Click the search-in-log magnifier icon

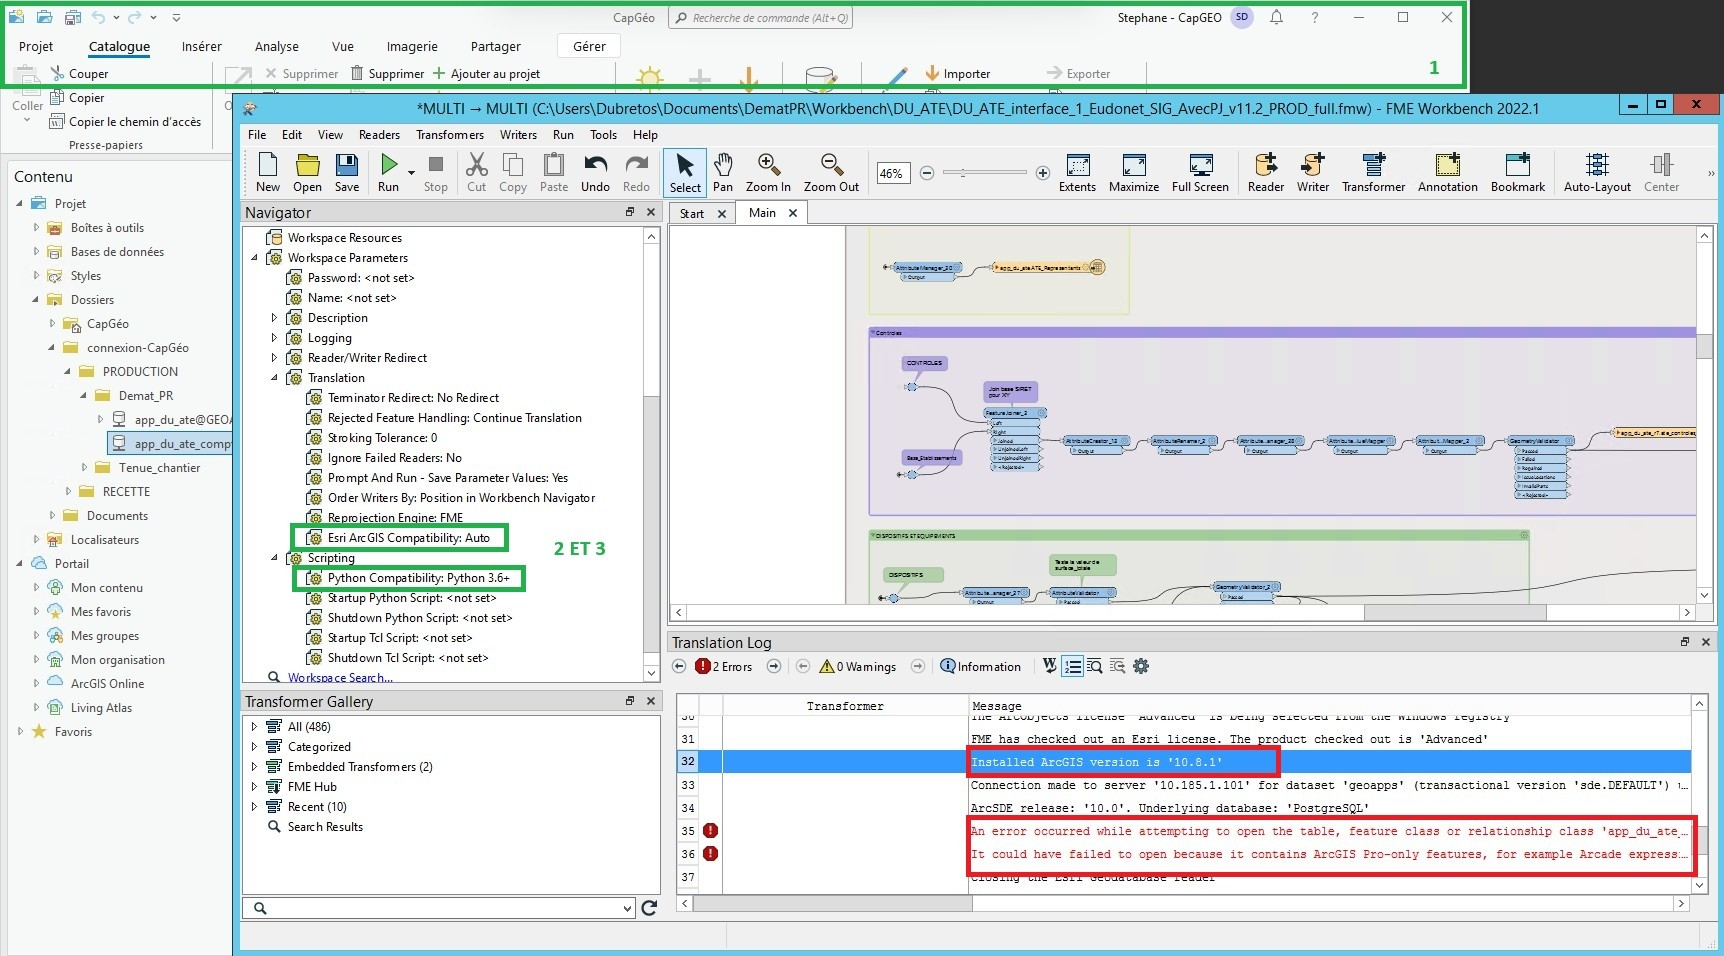pos(1095,666)
